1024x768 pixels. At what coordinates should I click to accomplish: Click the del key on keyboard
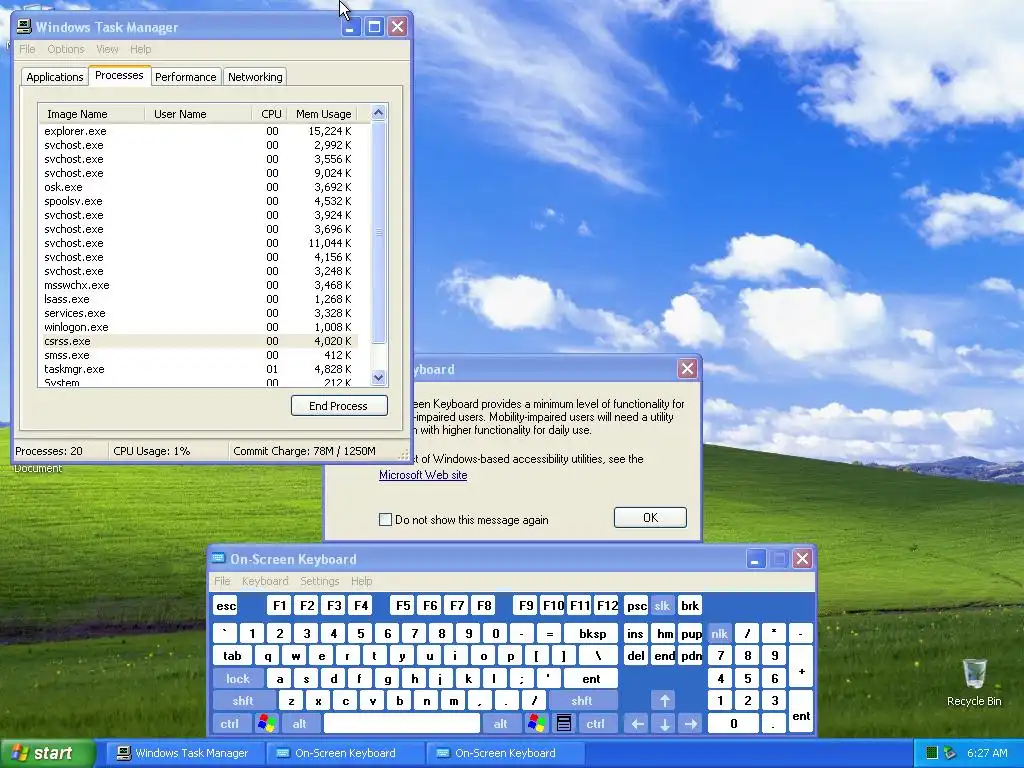coord(636,656)
